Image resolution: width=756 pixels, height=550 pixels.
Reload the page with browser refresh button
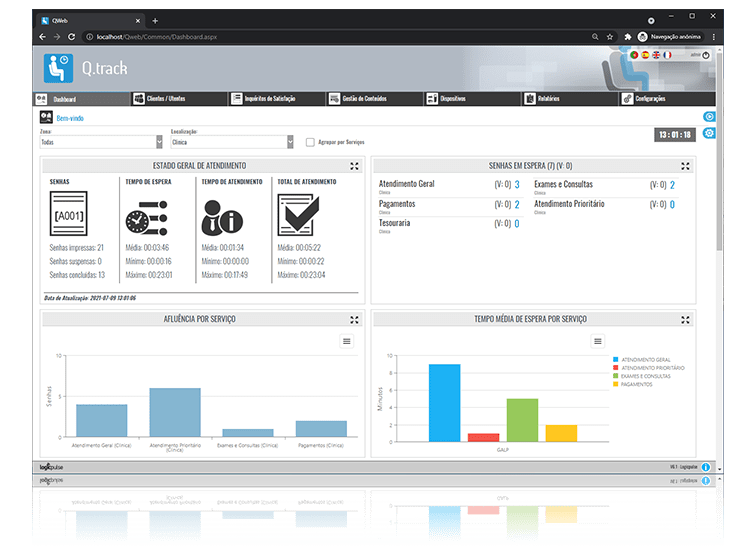click(x=72, y=37)
